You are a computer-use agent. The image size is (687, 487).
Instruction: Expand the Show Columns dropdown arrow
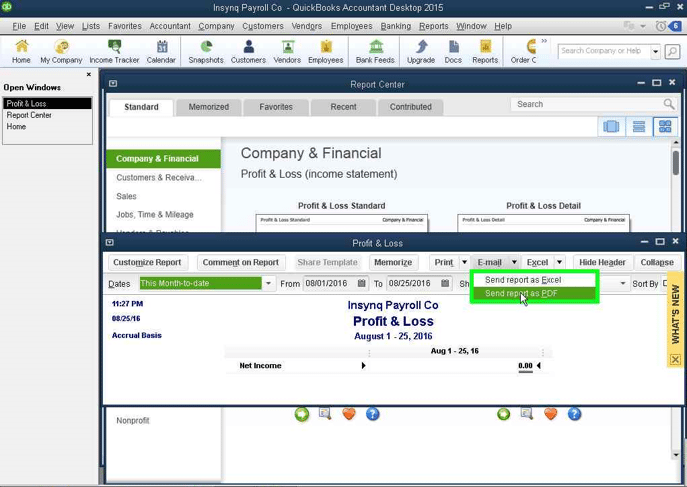coord(623,284)
